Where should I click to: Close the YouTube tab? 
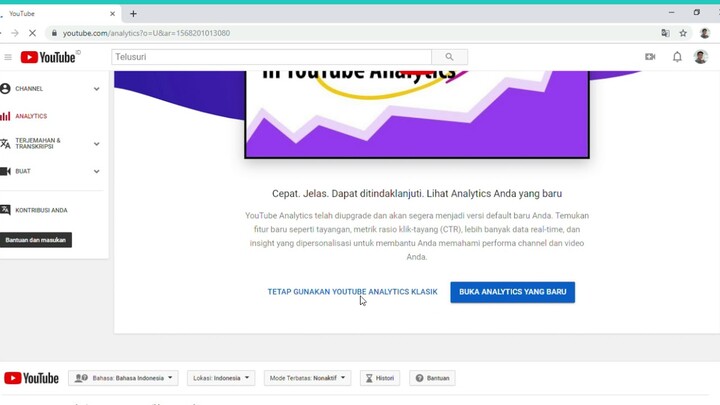click(112, 14)
